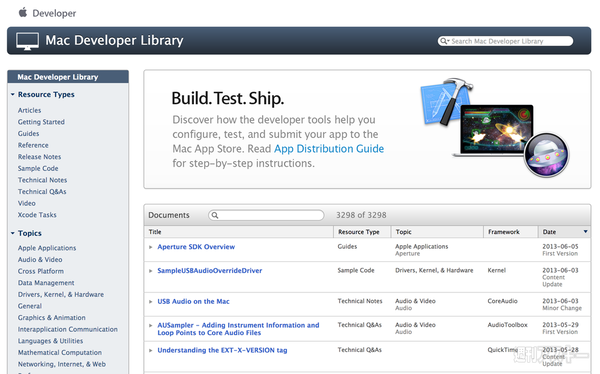Sort by Title column header

pyautogui.click(x=239, y=232)
